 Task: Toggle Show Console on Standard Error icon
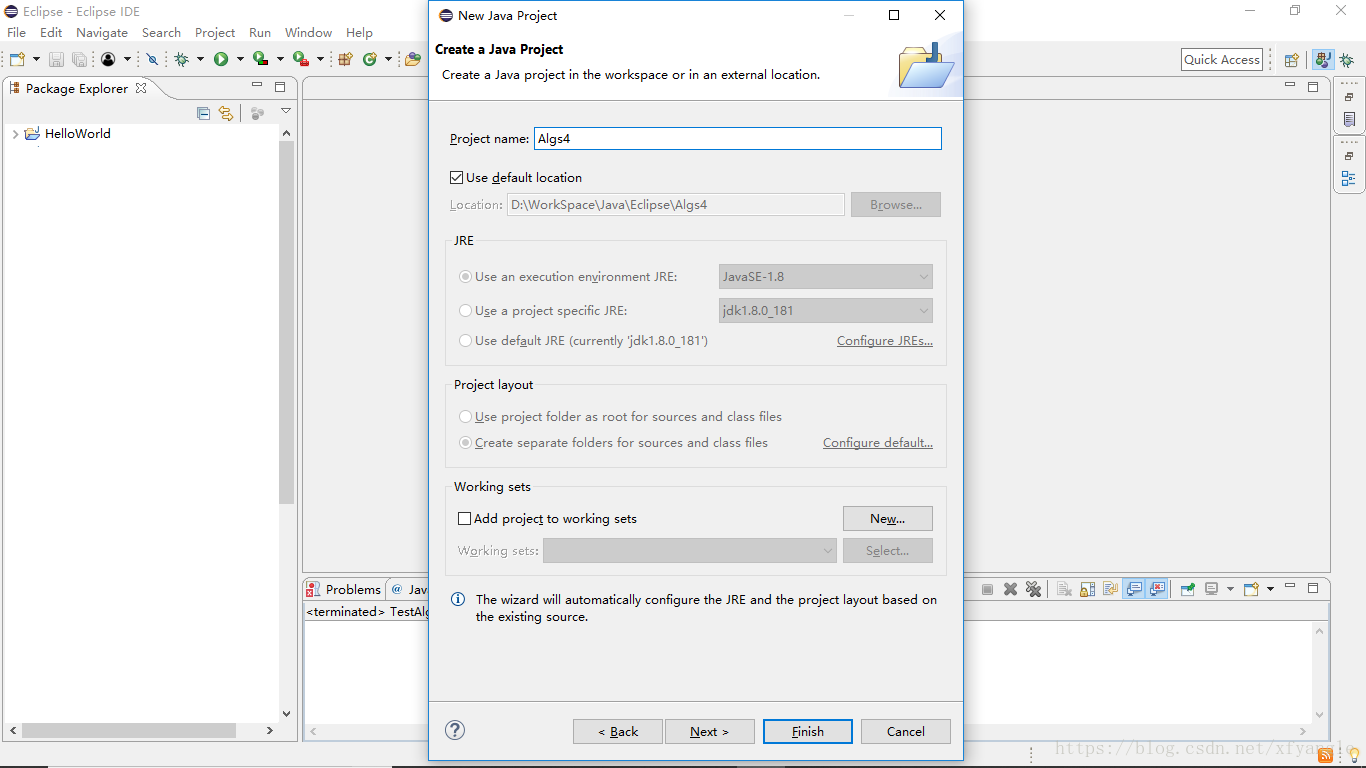click(x=1157, y=589)
